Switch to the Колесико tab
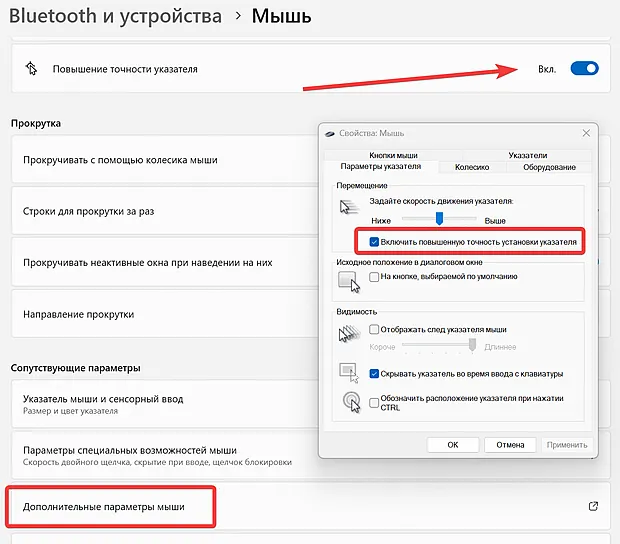620x544 pixels. (472, 167)
